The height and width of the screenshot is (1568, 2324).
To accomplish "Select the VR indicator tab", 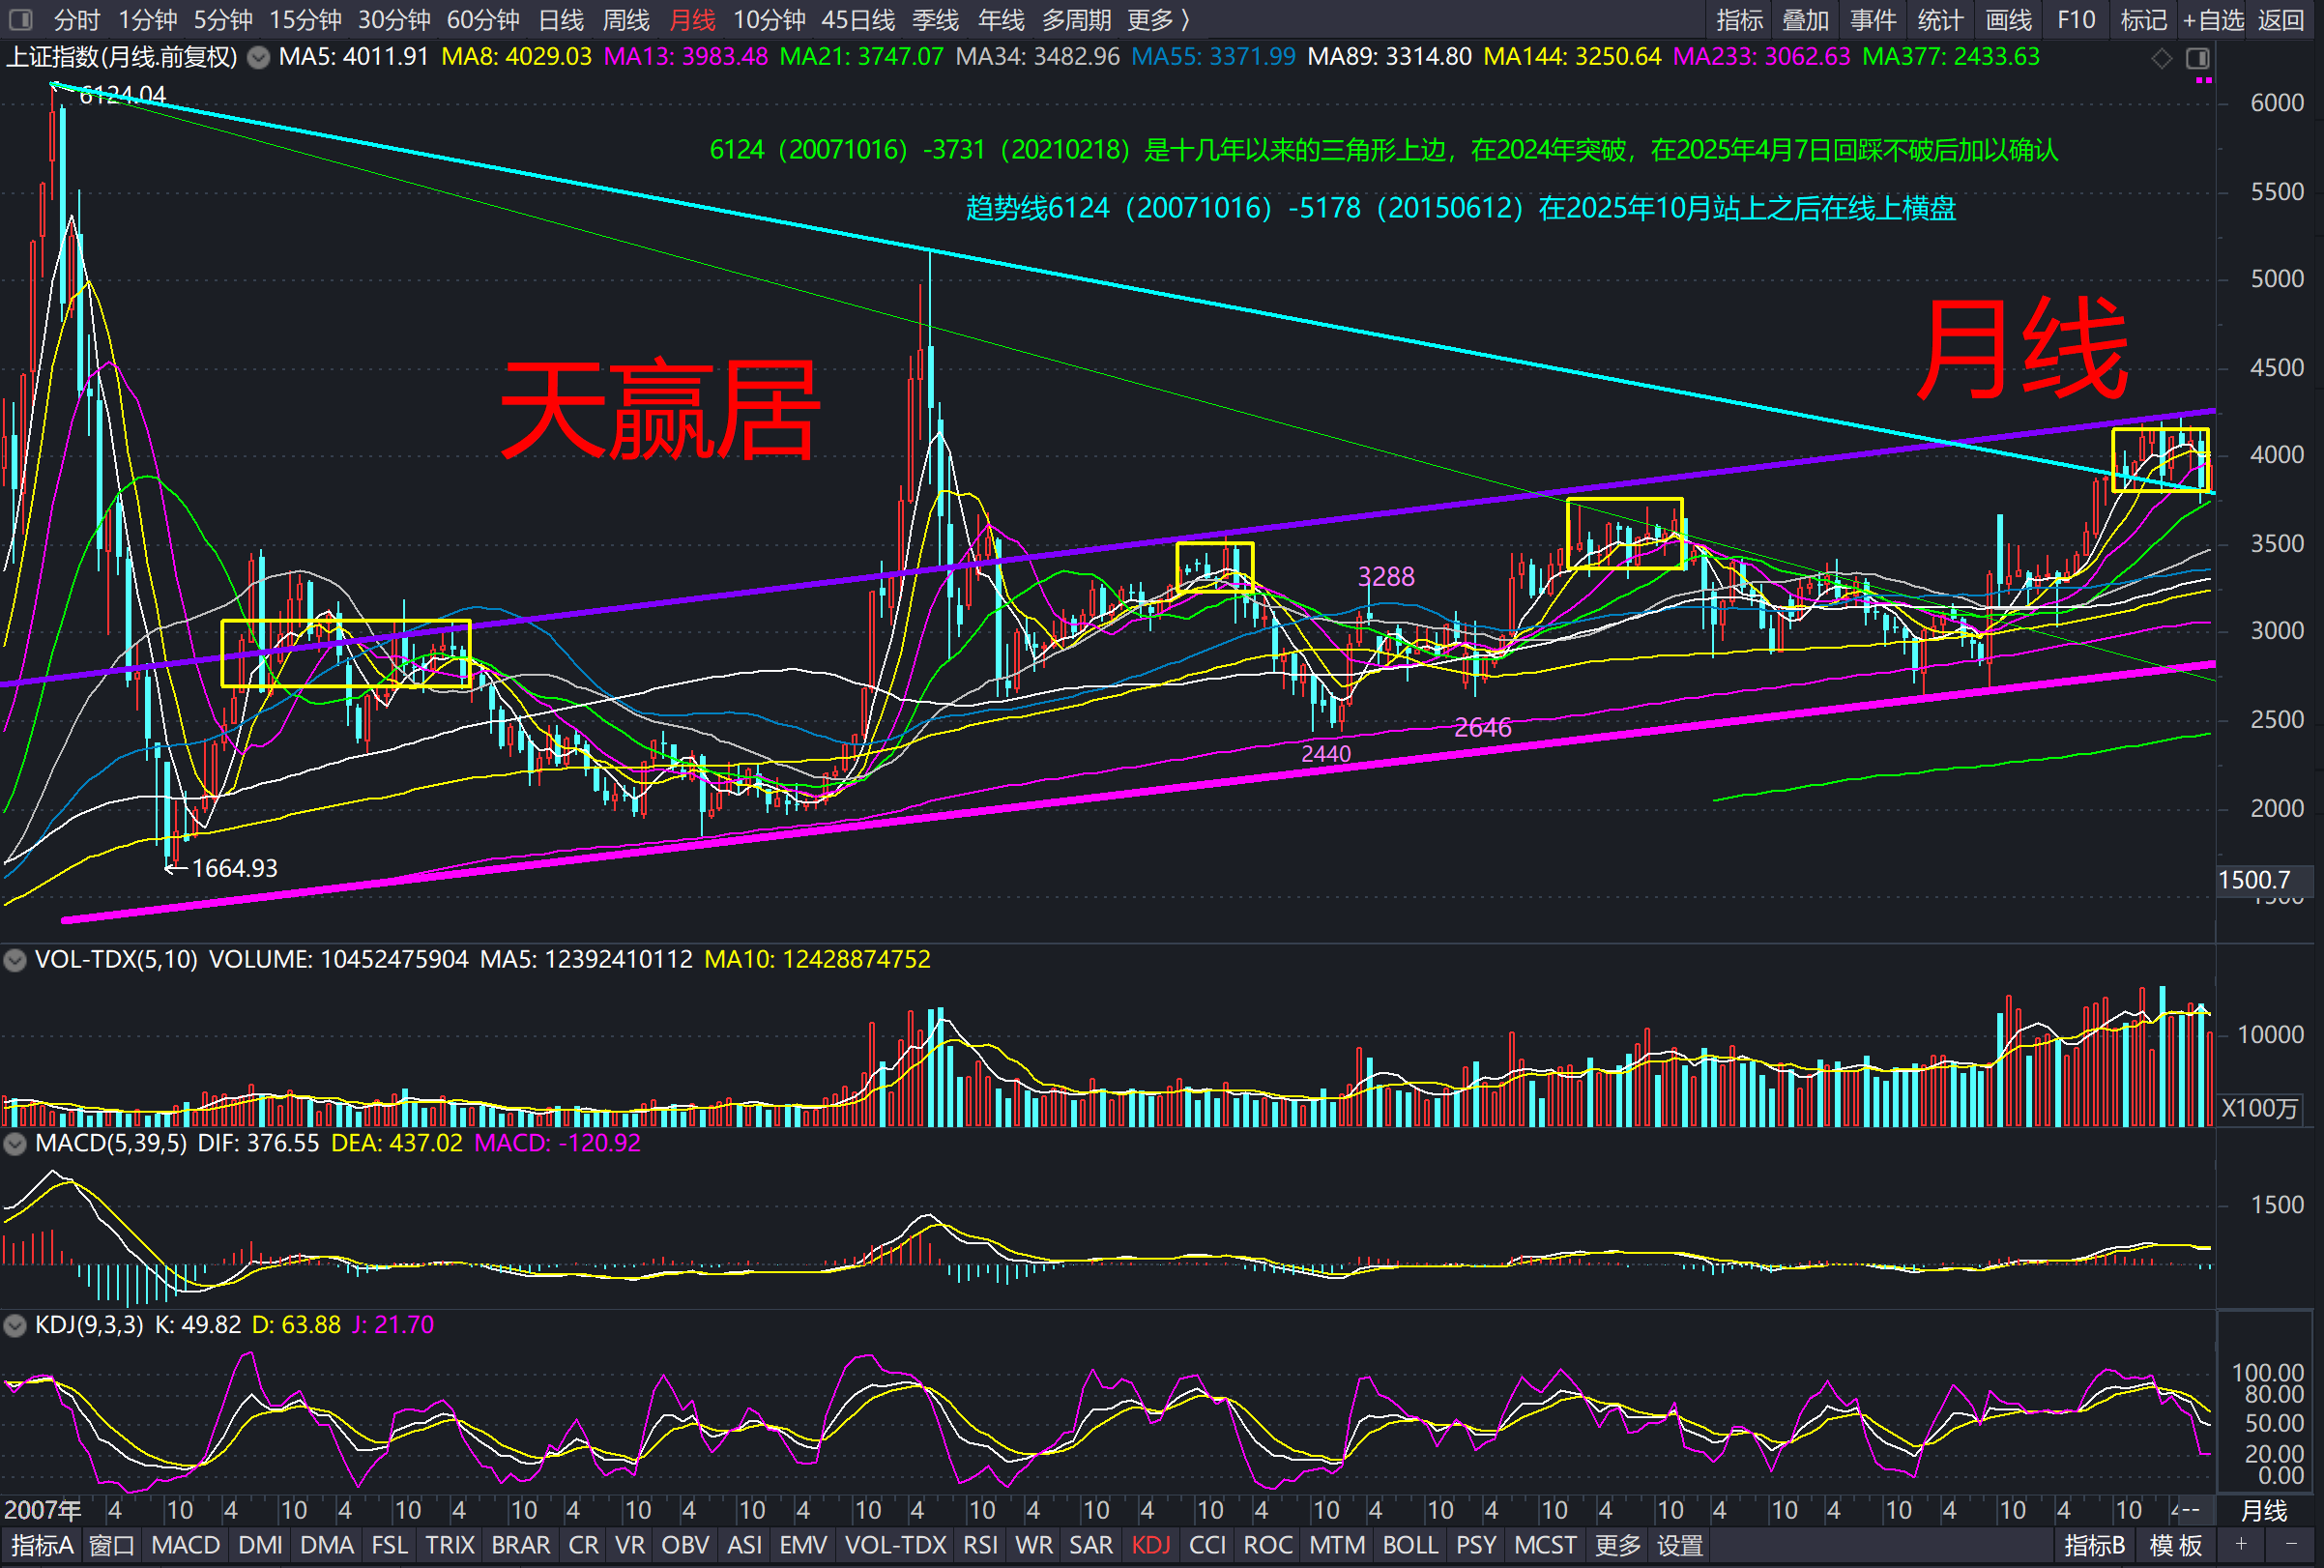I will click(629, 1545).
